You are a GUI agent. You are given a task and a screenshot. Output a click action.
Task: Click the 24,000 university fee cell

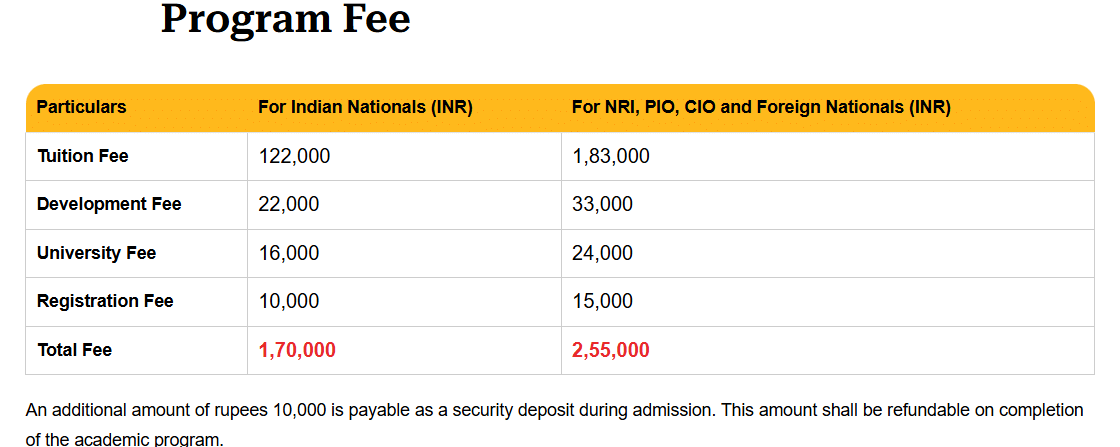(x=602, y=253)
